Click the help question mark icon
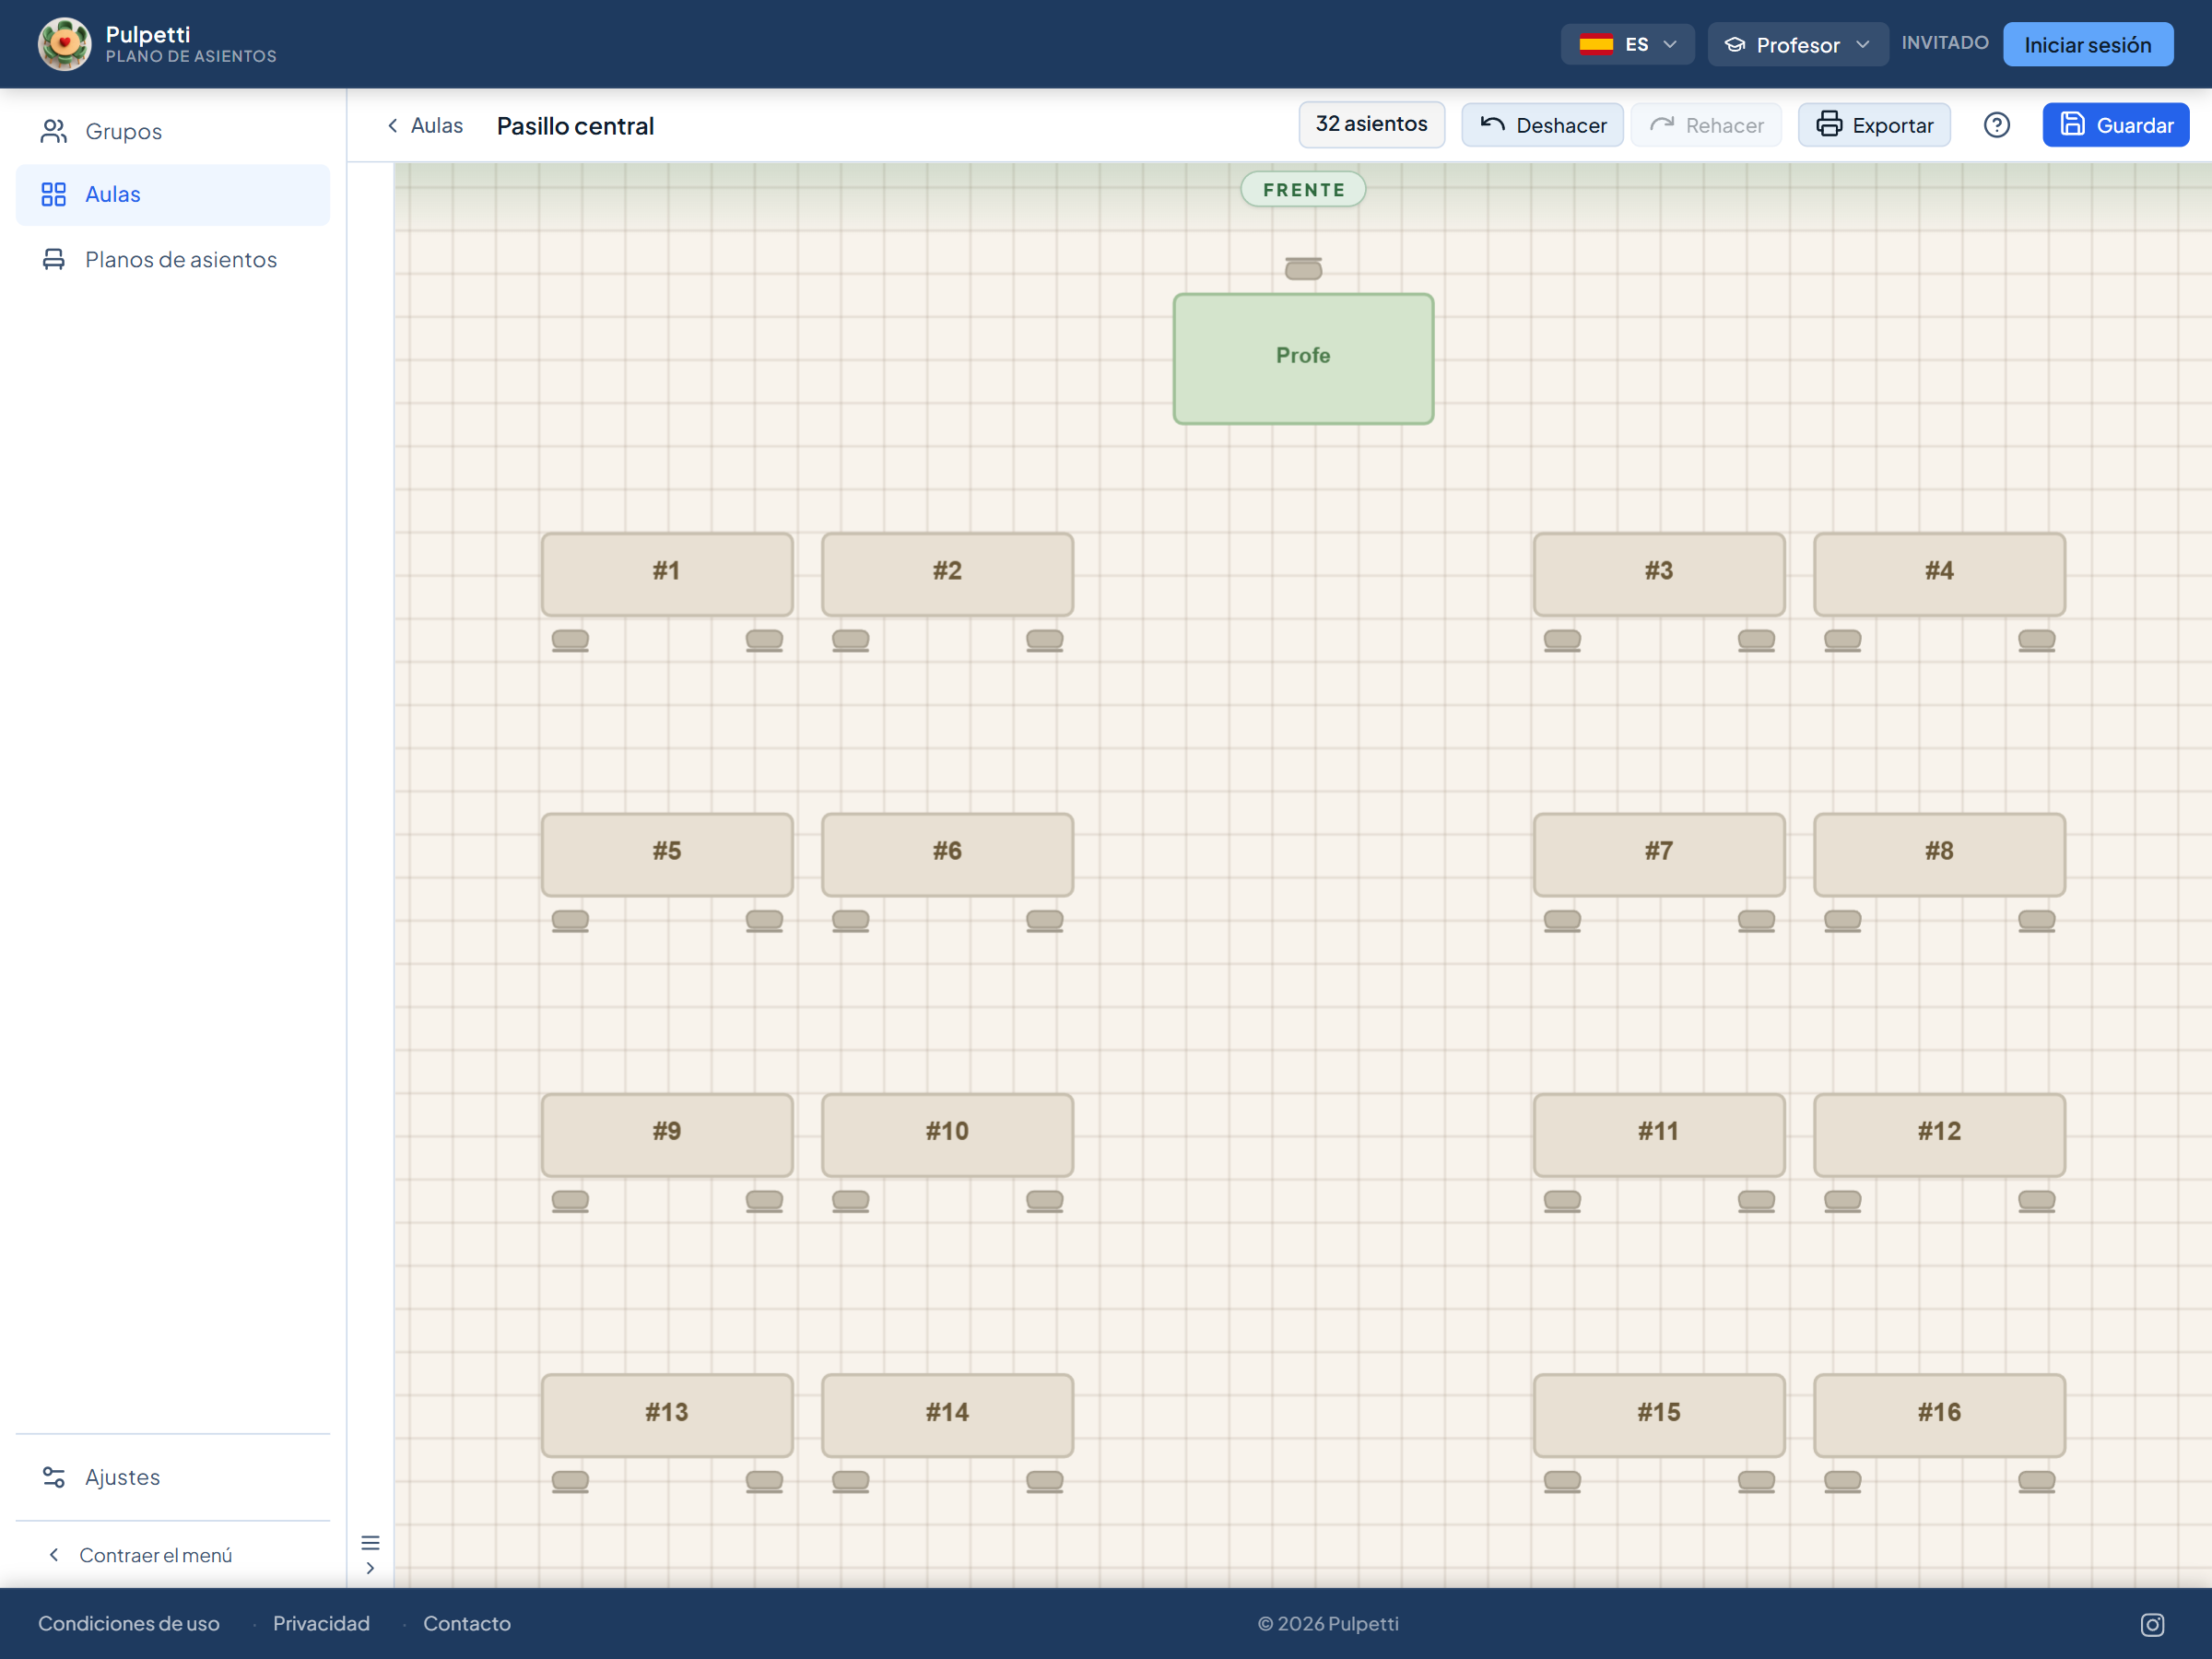 click(1996, 125)
